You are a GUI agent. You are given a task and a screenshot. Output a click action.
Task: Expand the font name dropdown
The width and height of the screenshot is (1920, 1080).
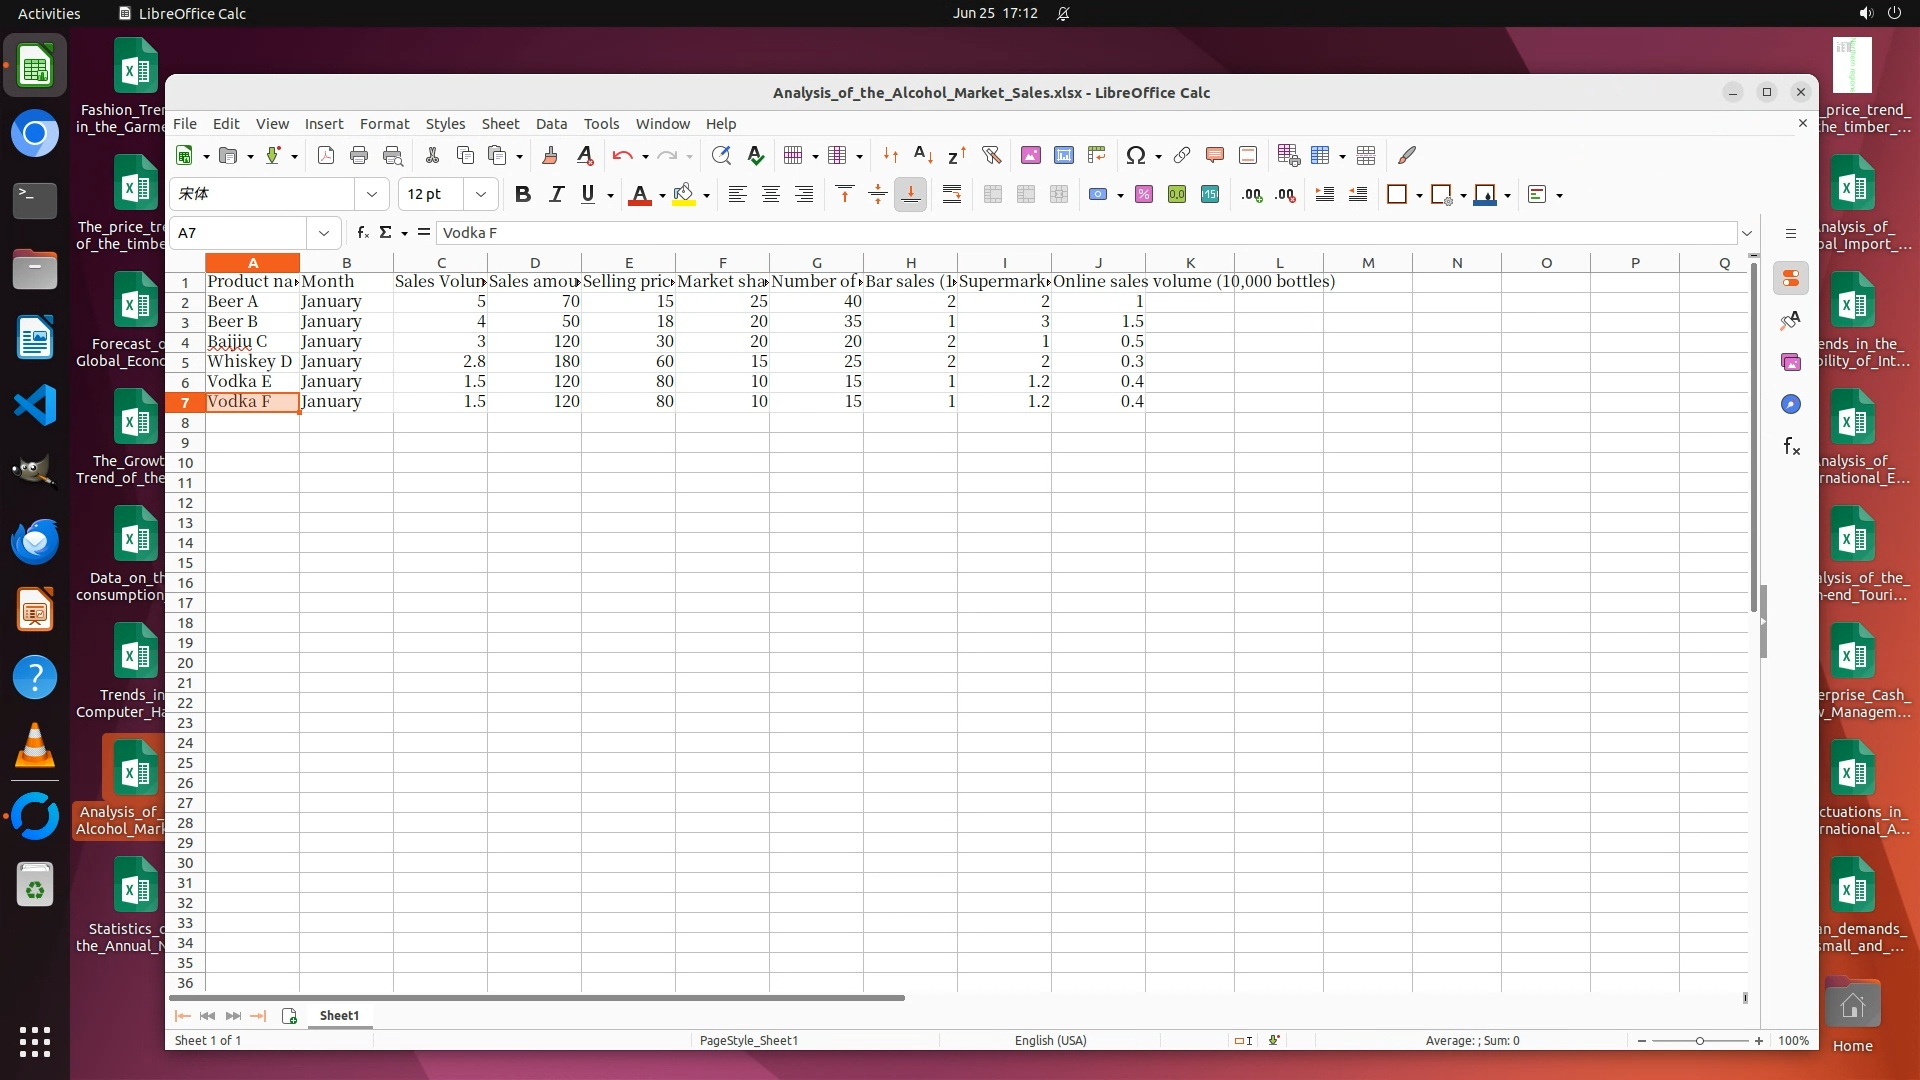coord(372,194)
